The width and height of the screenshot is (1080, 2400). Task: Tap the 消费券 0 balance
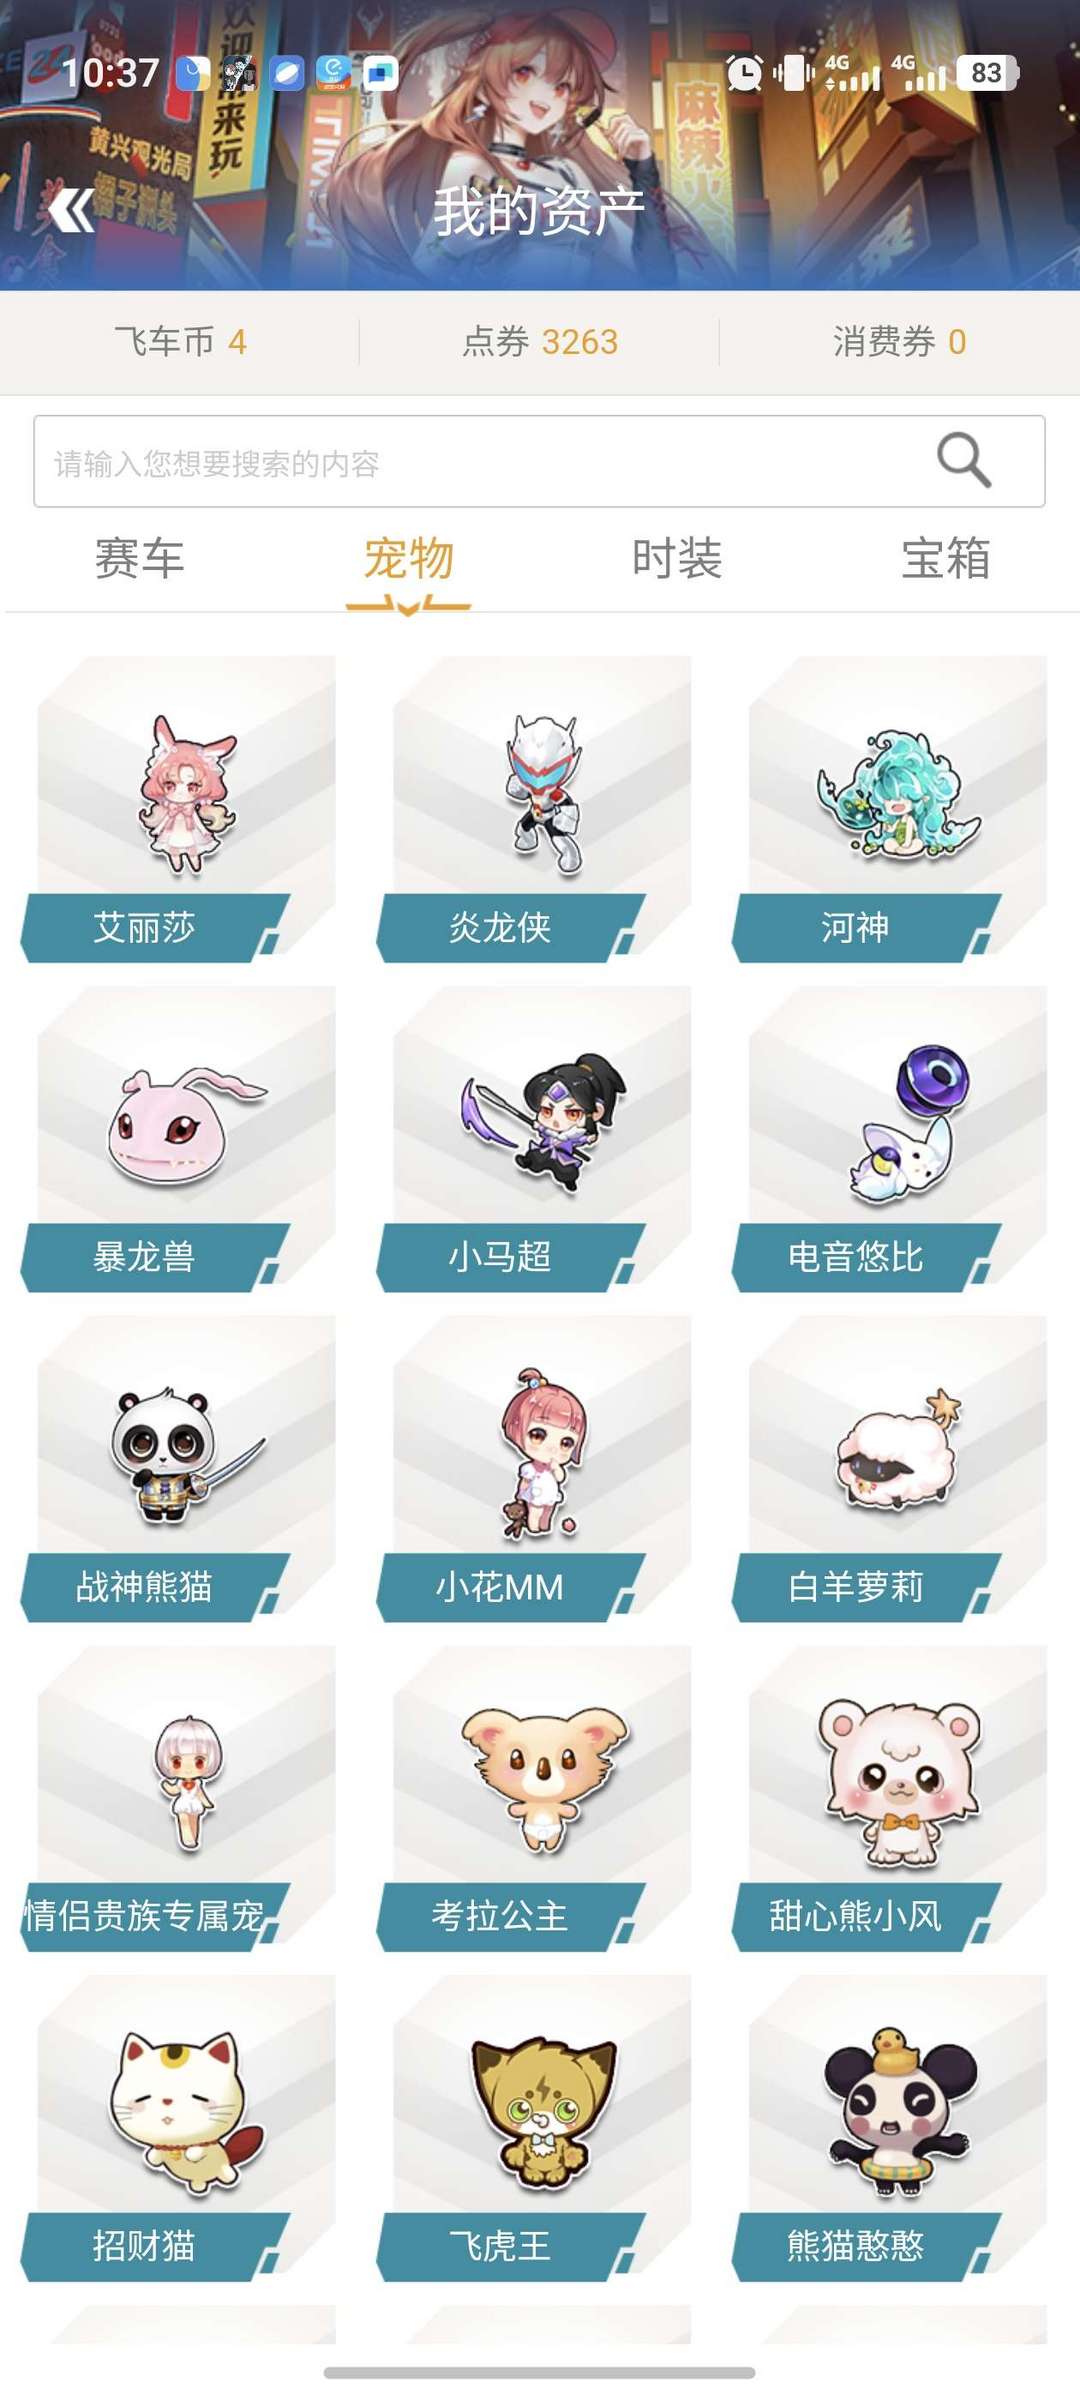click(899, 342)
